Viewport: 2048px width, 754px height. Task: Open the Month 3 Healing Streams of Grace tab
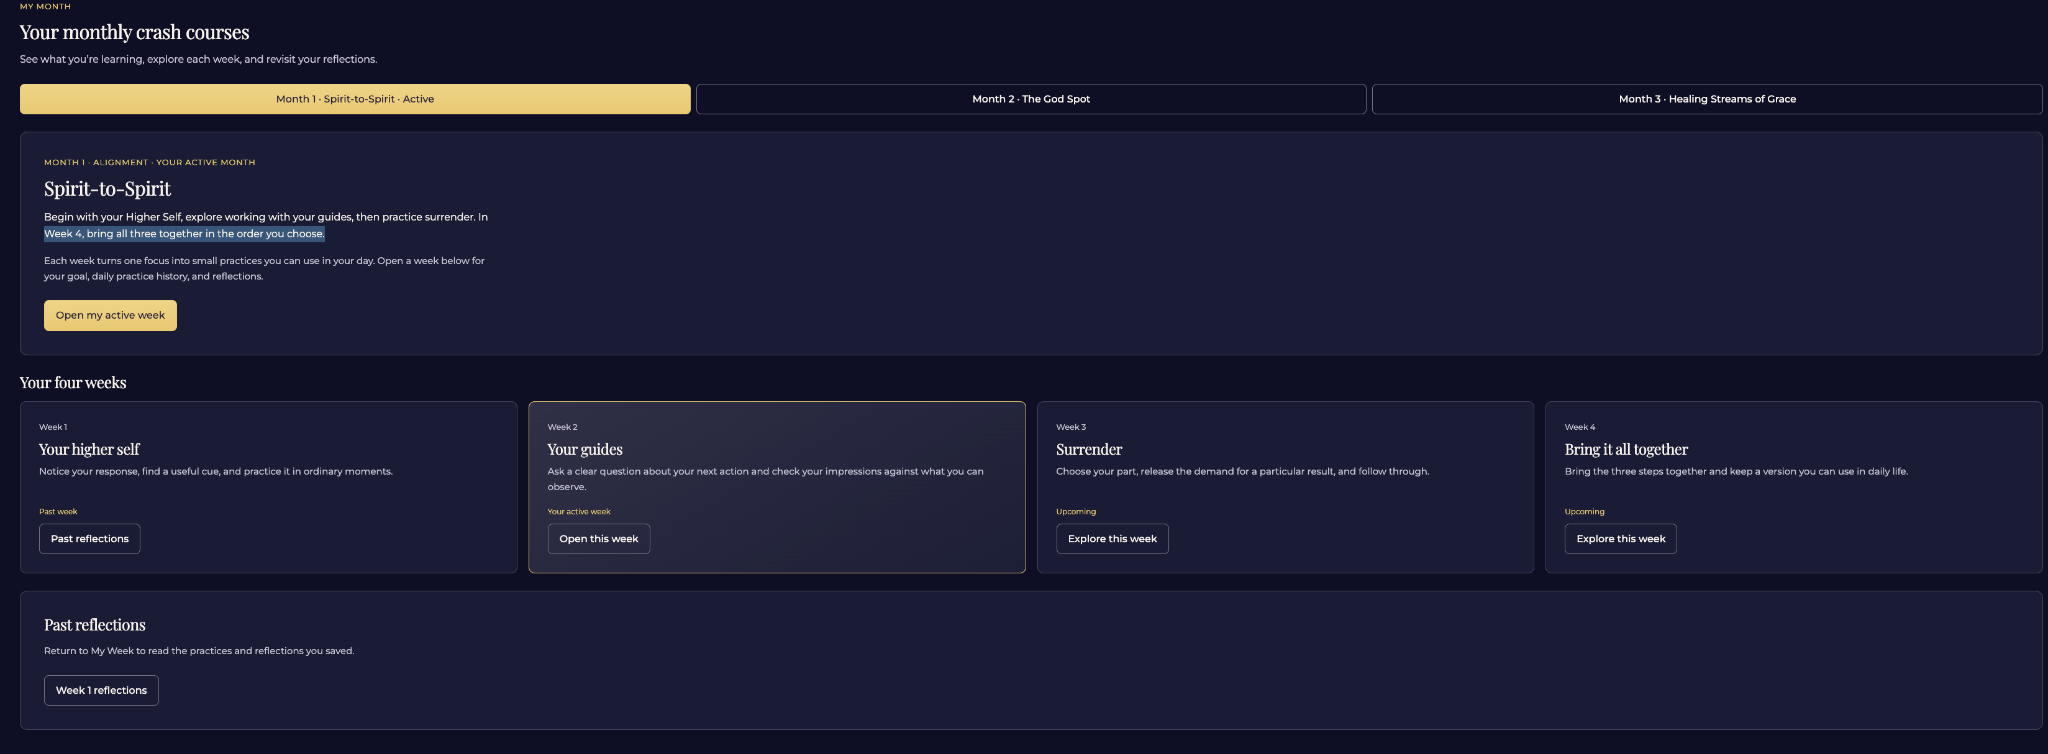[1707, 99]
